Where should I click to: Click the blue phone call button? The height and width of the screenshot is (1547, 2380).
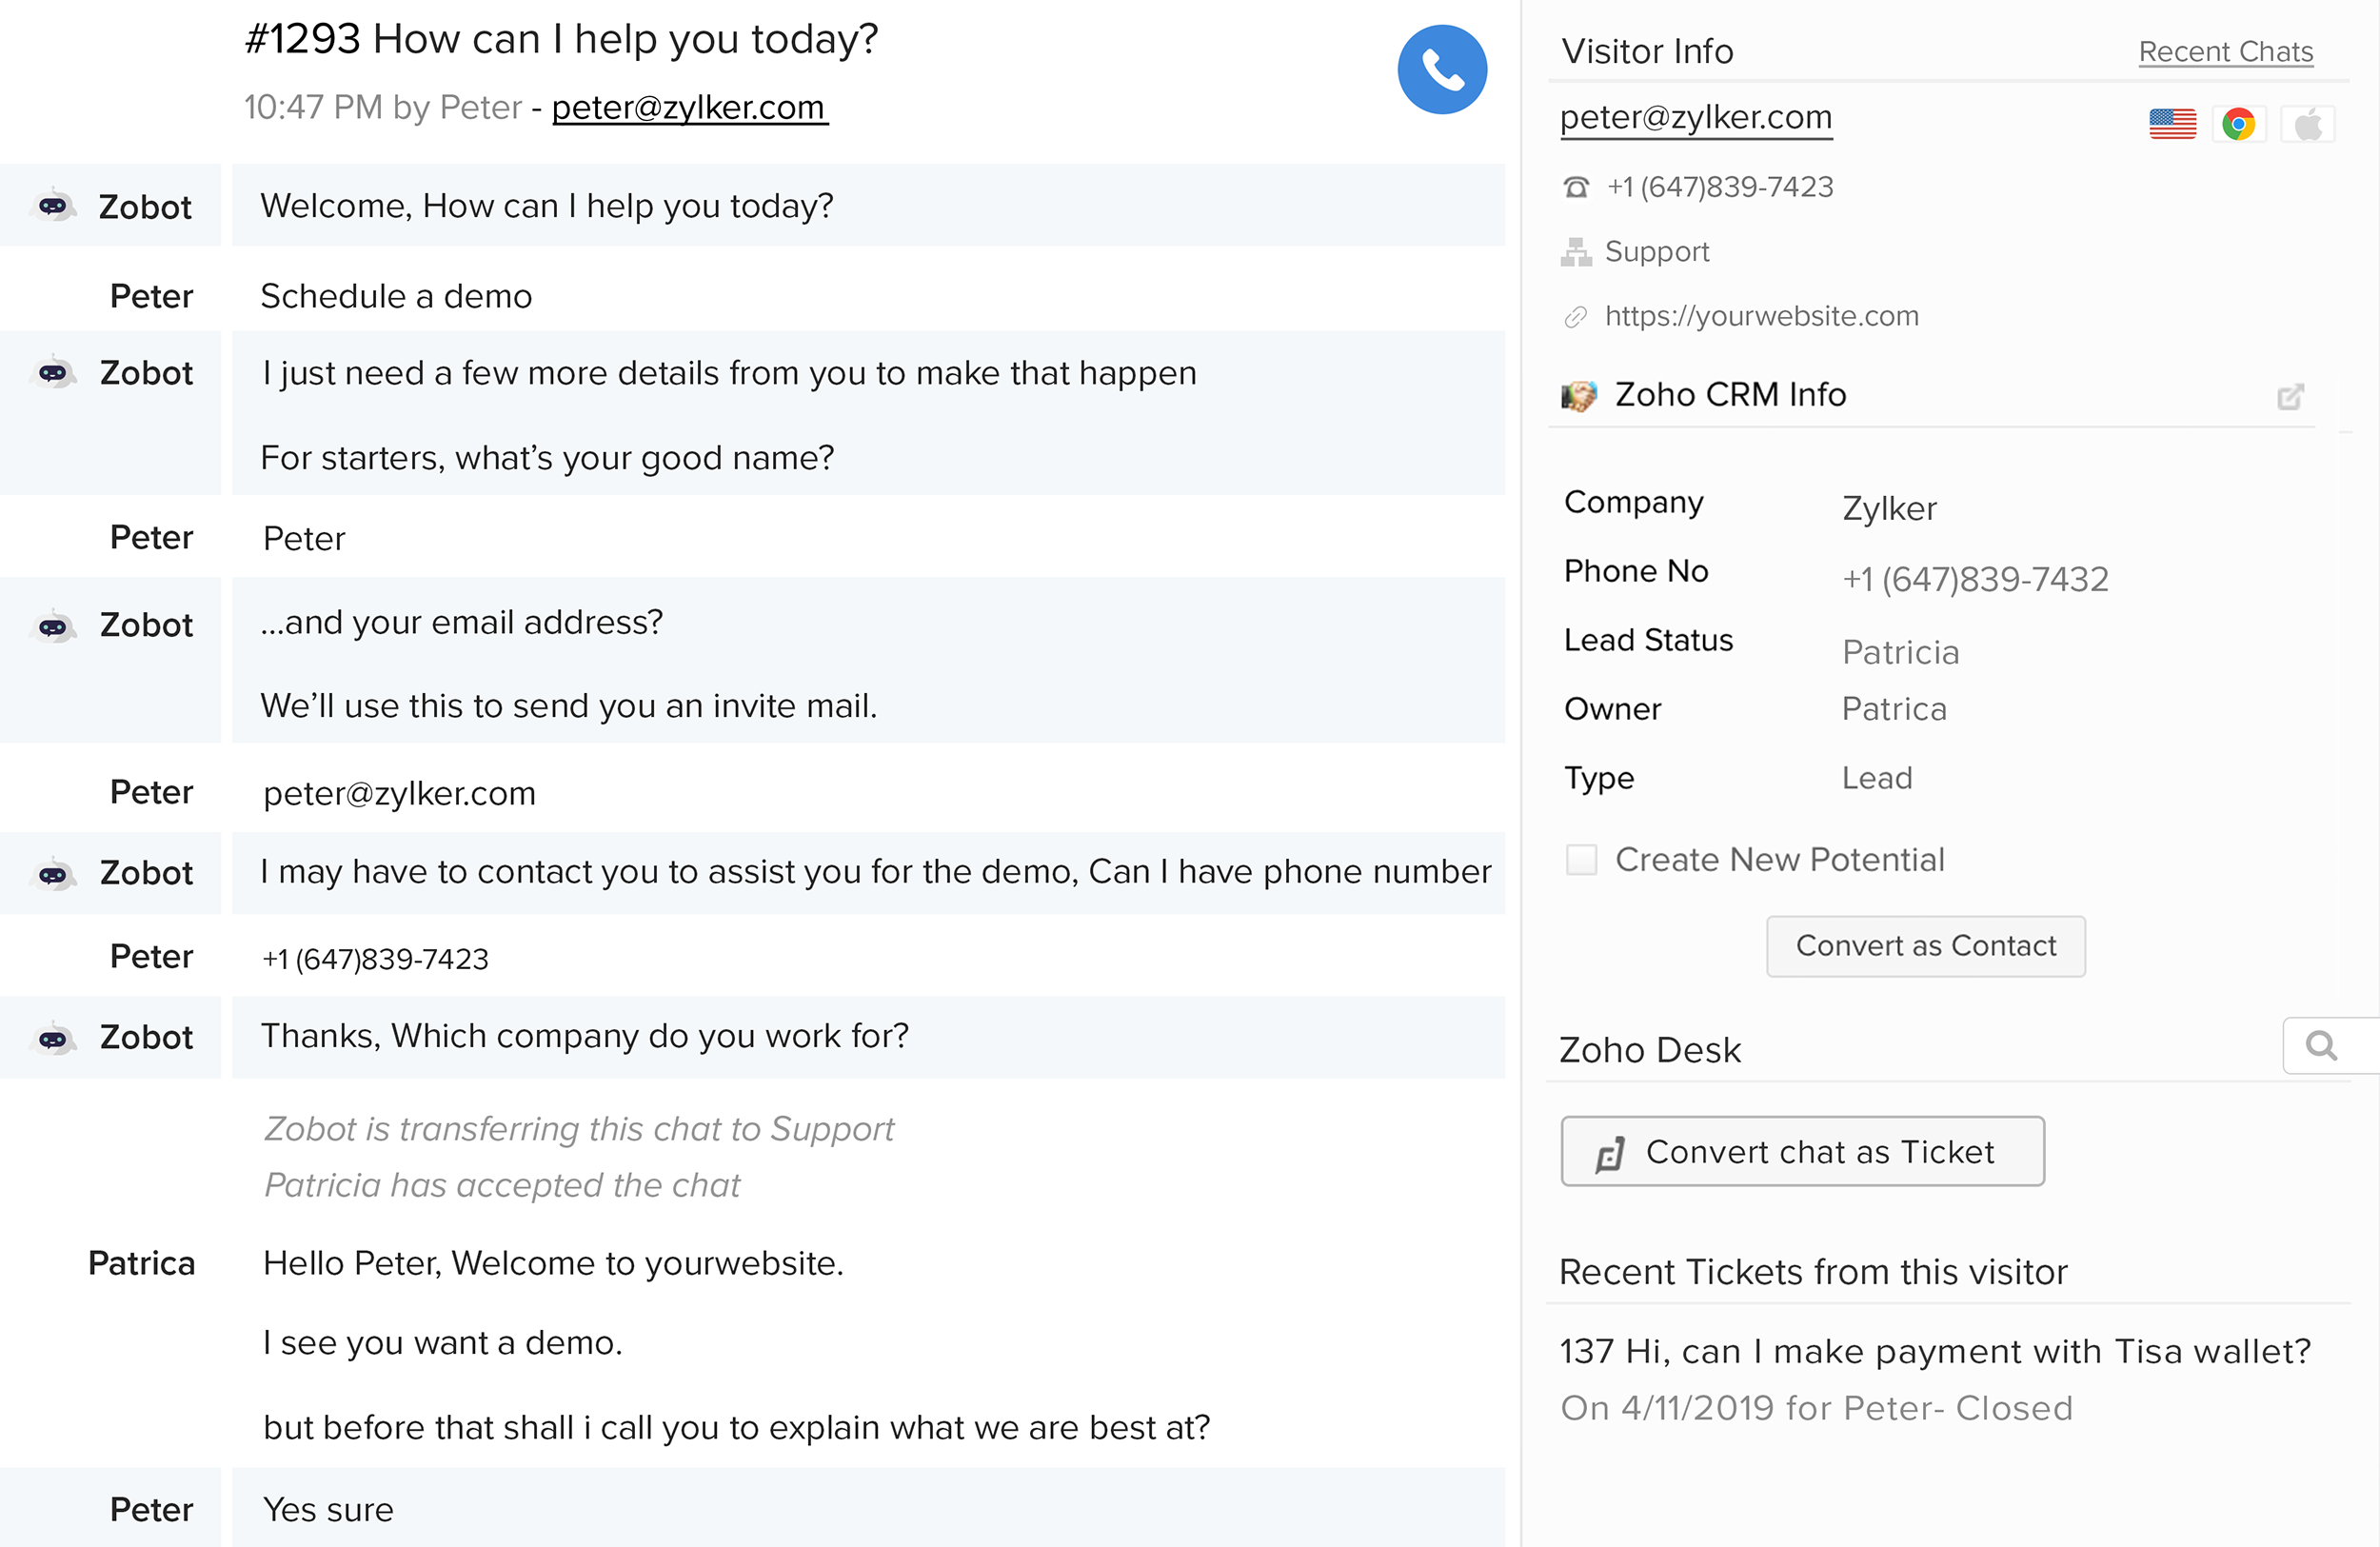[1442, 69]
